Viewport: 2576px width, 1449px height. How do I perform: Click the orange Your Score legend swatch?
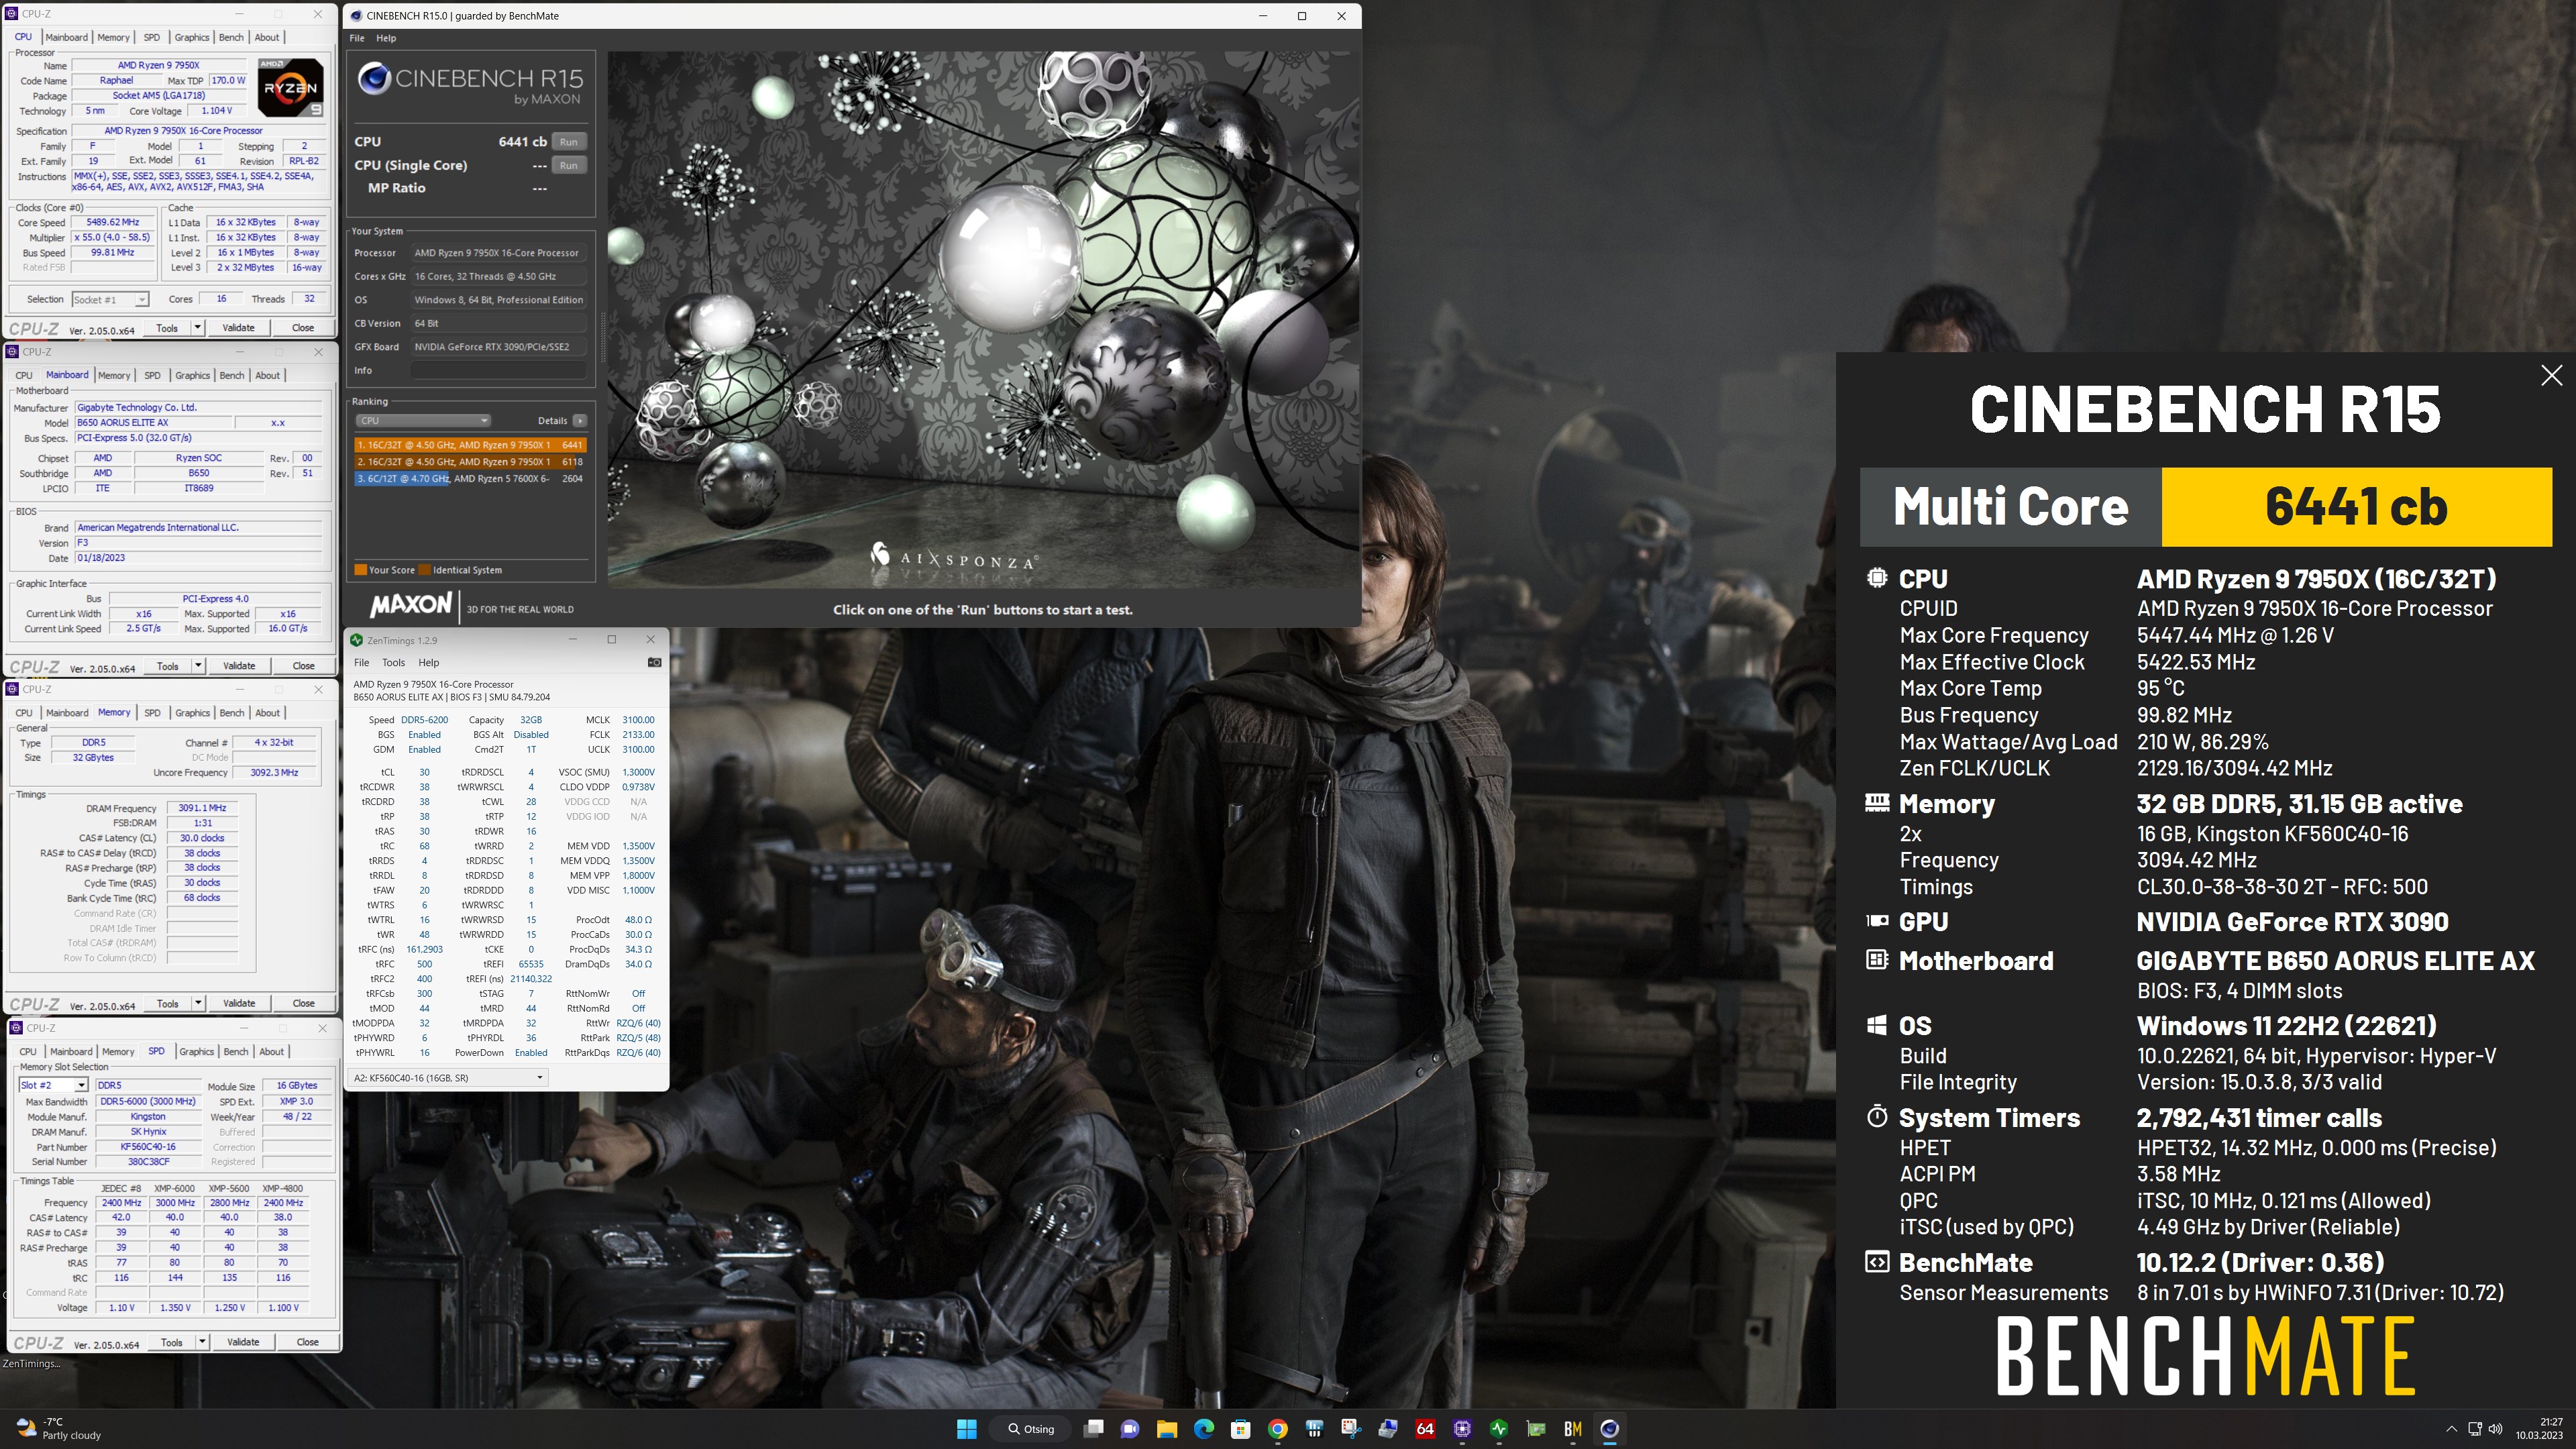pos(361,570)
